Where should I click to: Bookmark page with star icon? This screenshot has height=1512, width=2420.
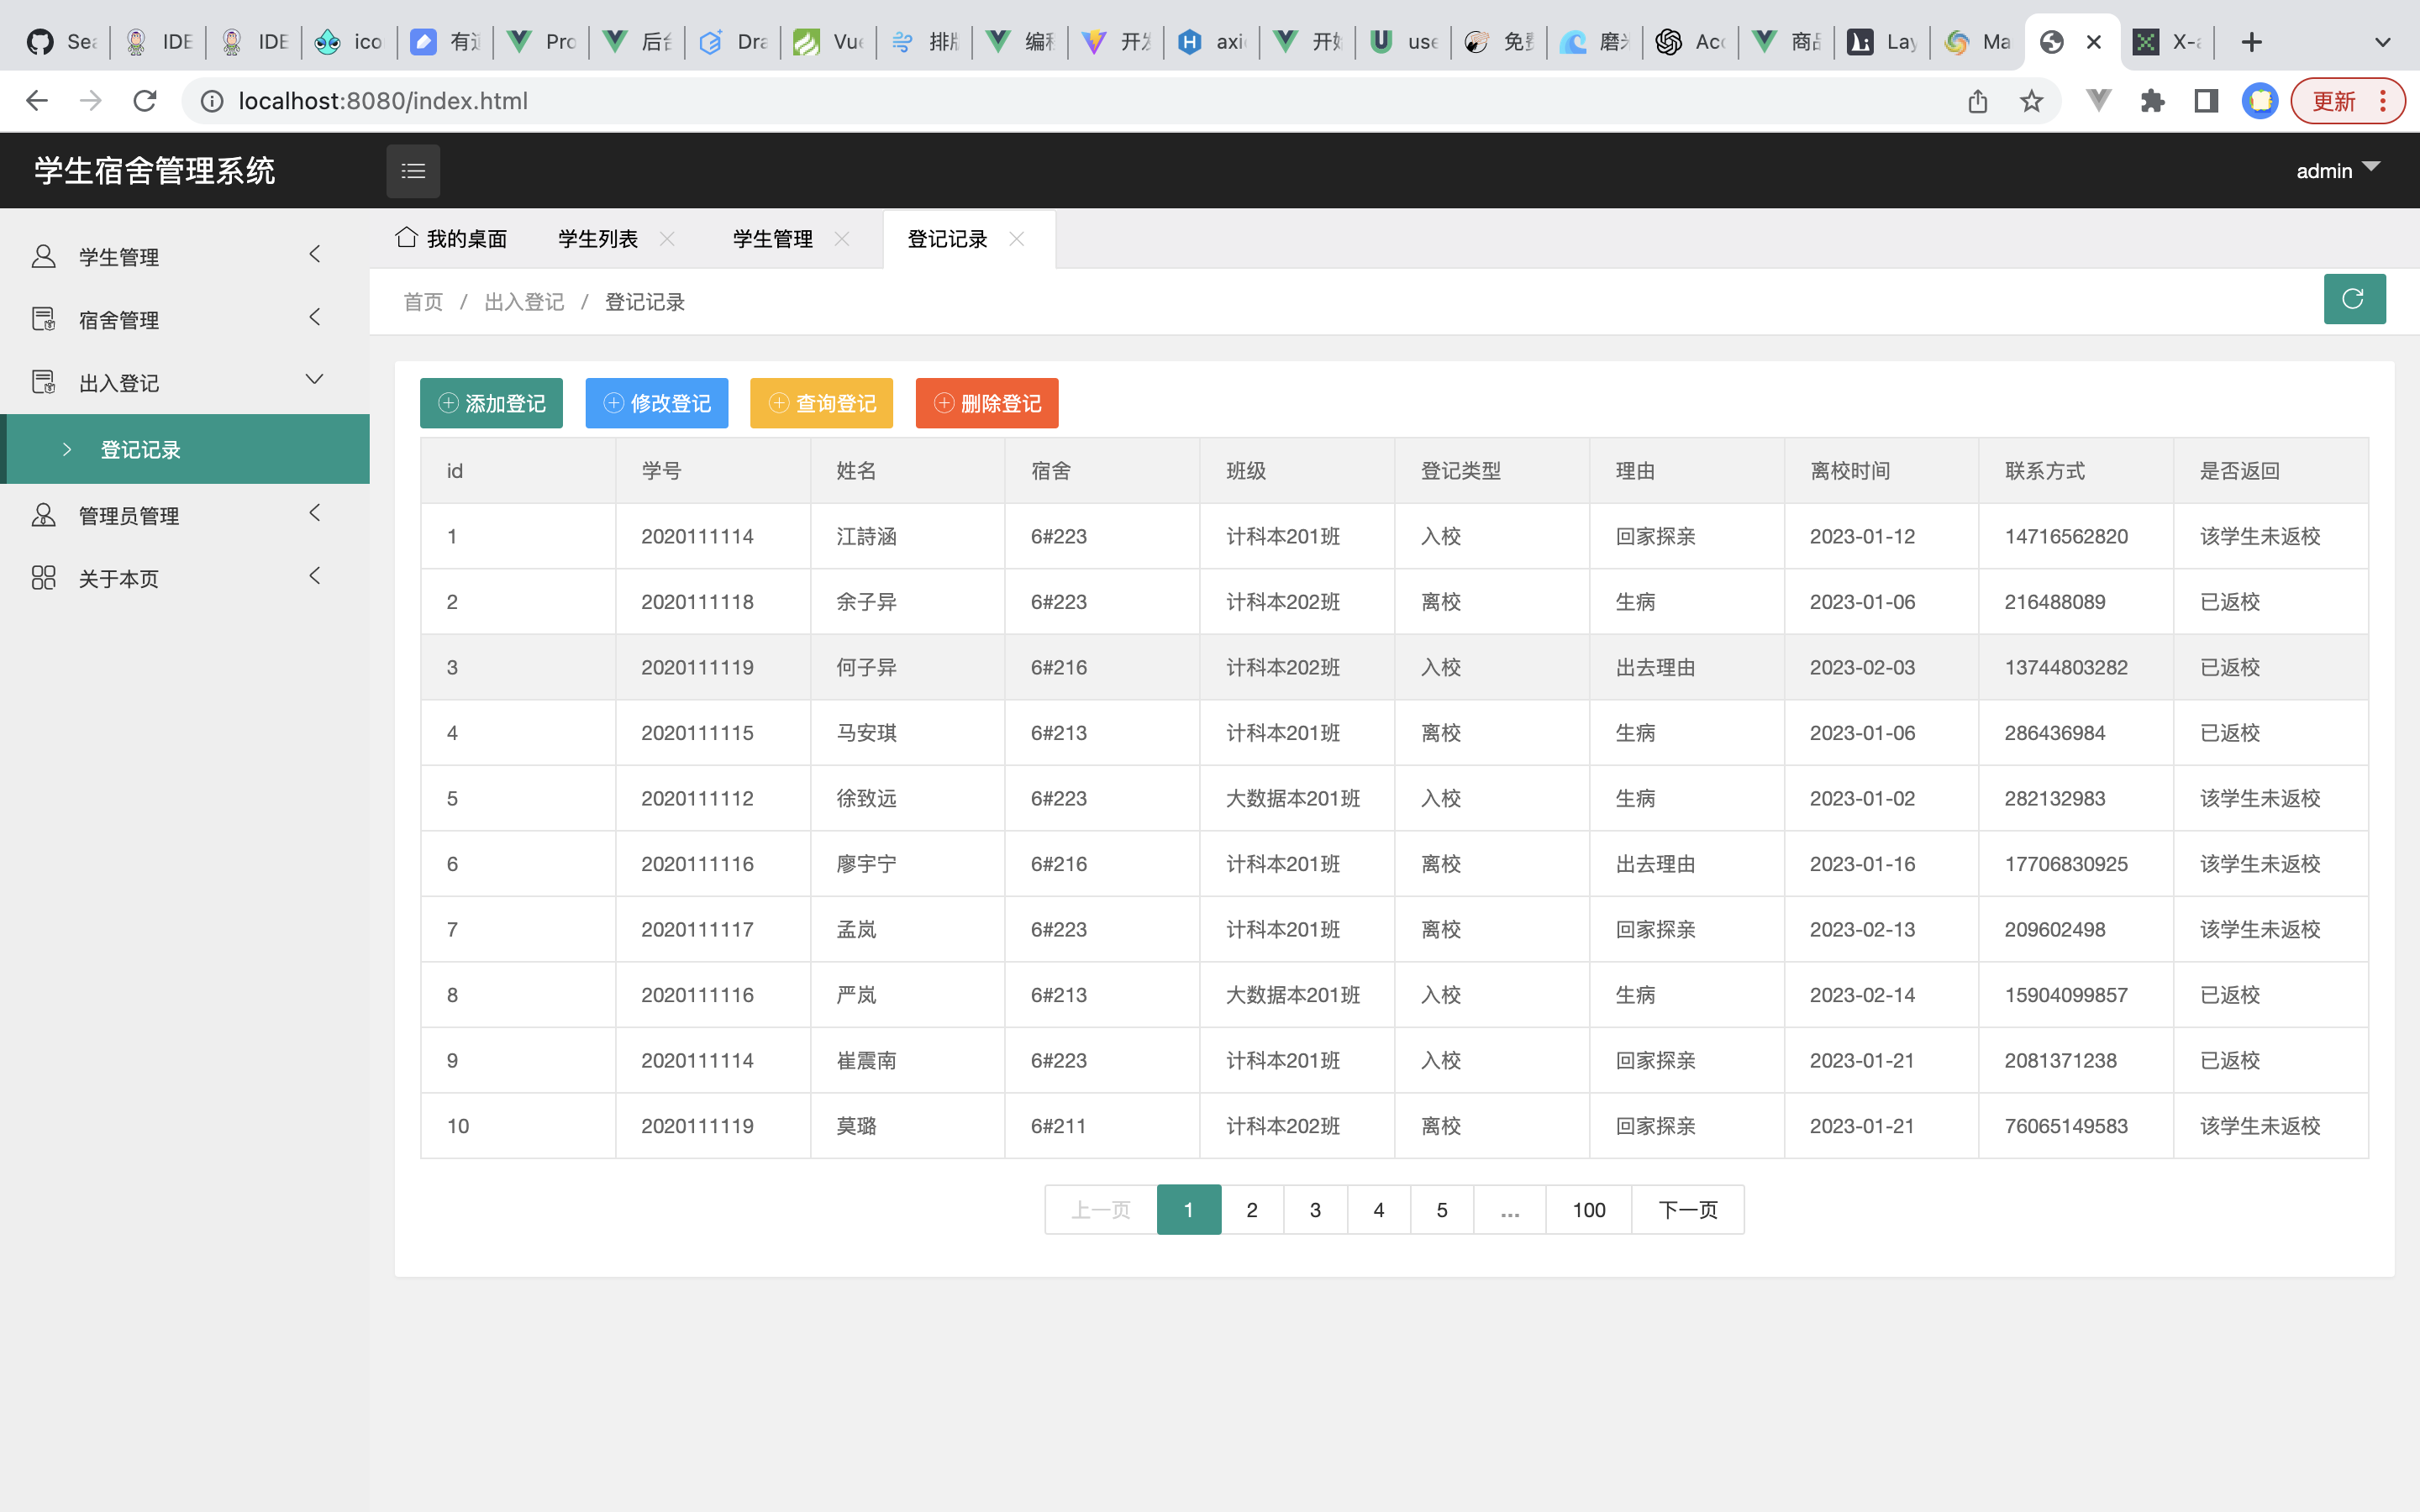tap(2031, 101)
